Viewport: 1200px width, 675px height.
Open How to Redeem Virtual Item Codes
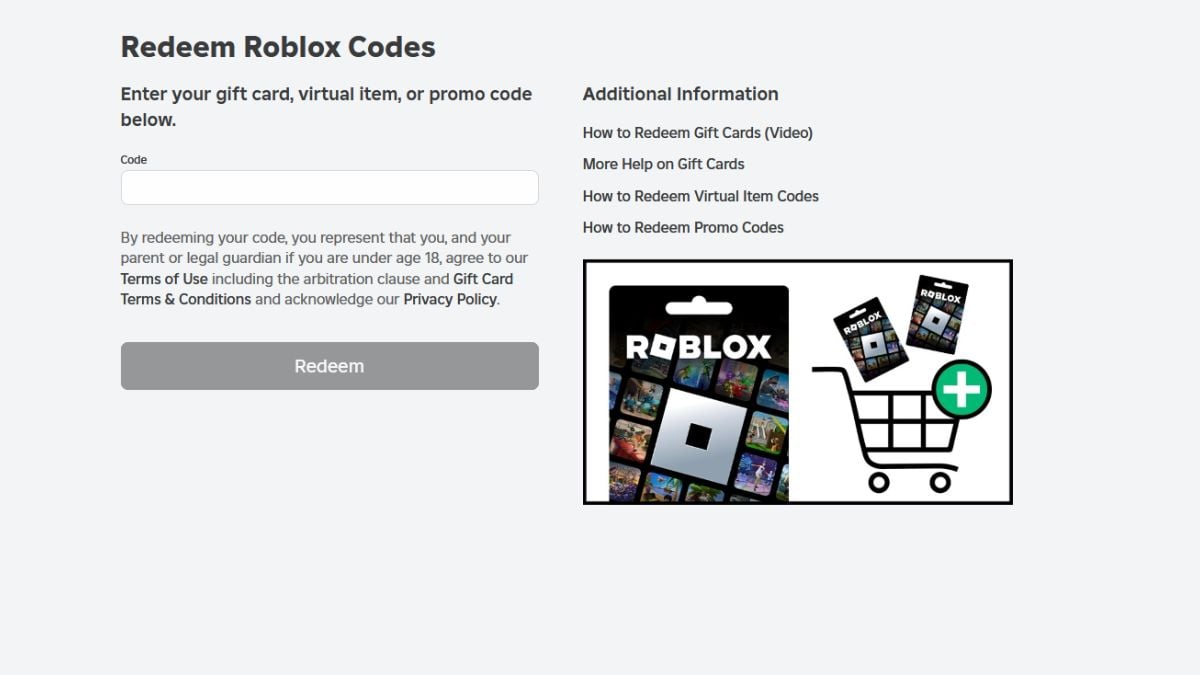pyautogui.click(x=700, y=196)
